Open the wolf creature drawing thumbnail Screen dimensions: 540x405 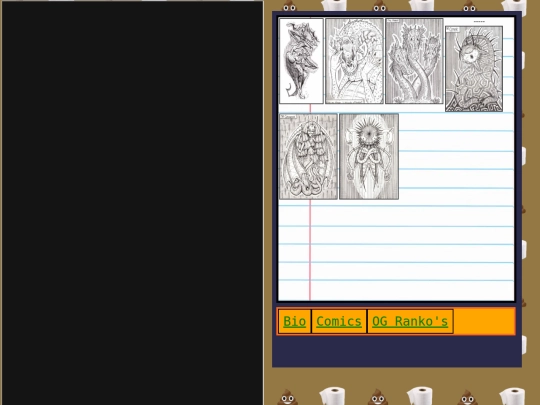(x=301, y=61)
